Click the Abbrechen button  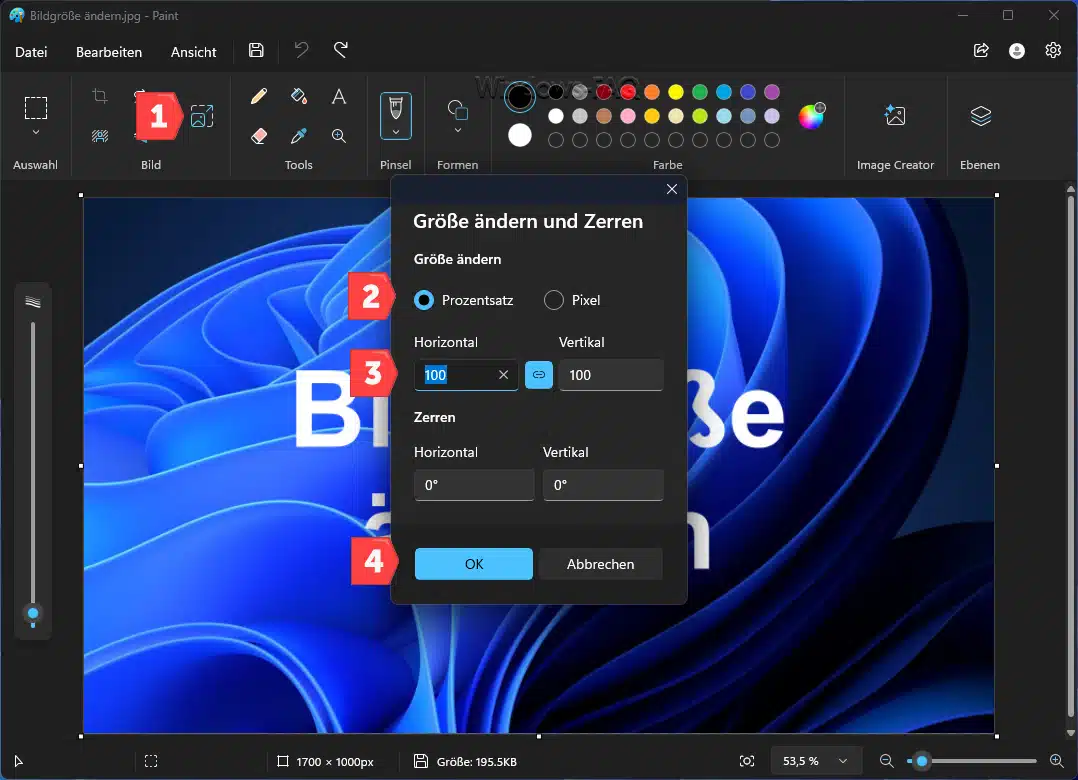click(600, 564)
